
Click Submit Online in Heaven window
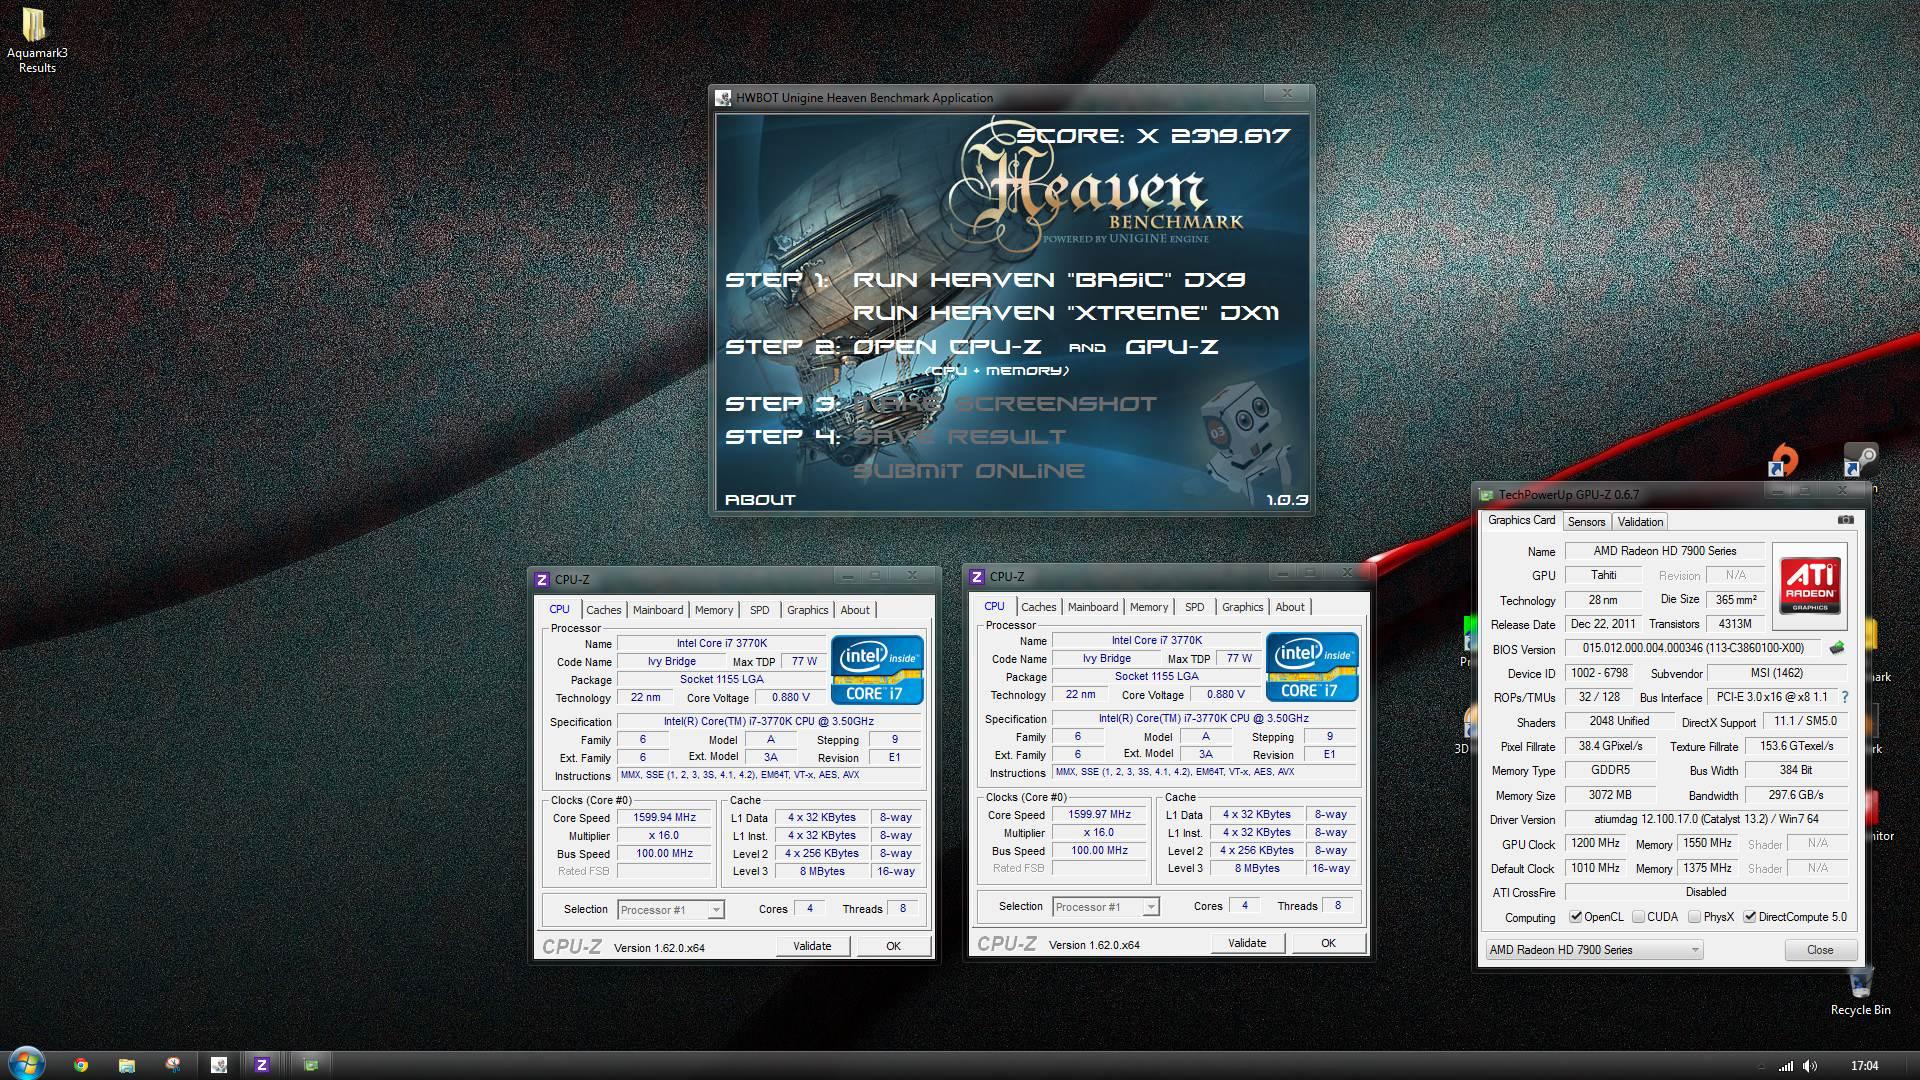click(968, 471)
